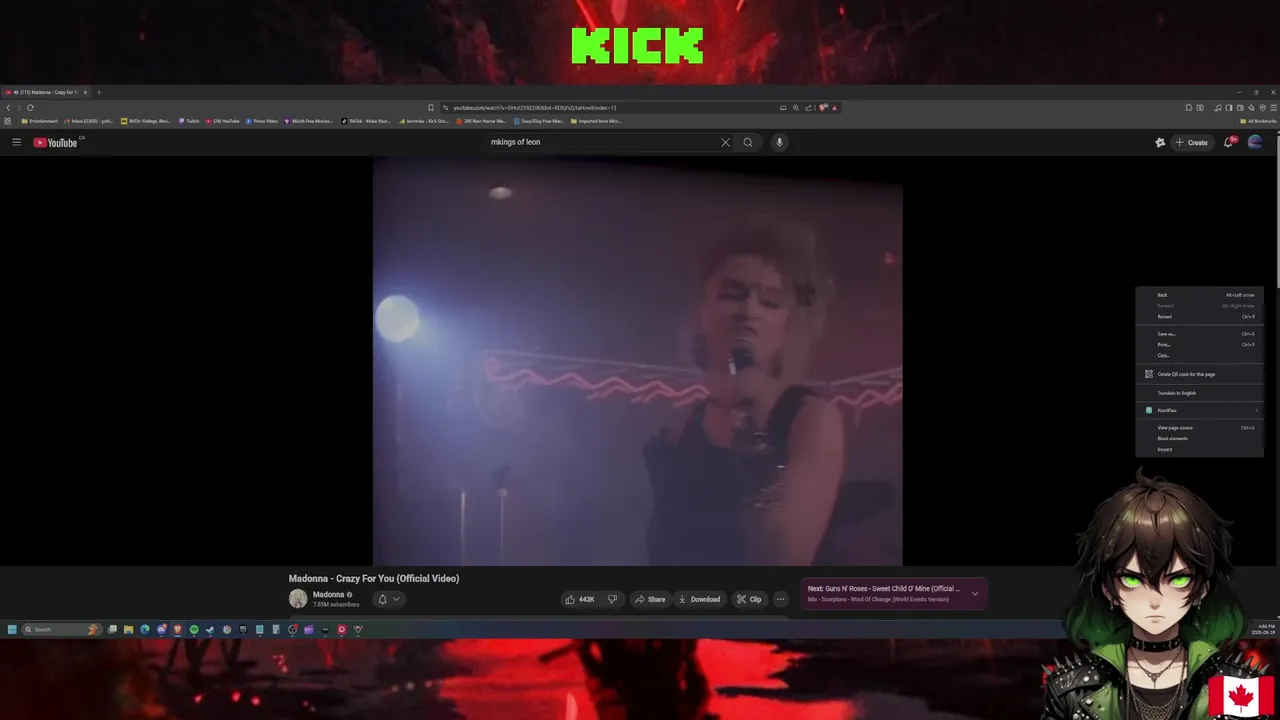Viewport: 1280px width, 720px height.
Task: Open the IMDb Ratings bookmark
Action: [146, 121]
